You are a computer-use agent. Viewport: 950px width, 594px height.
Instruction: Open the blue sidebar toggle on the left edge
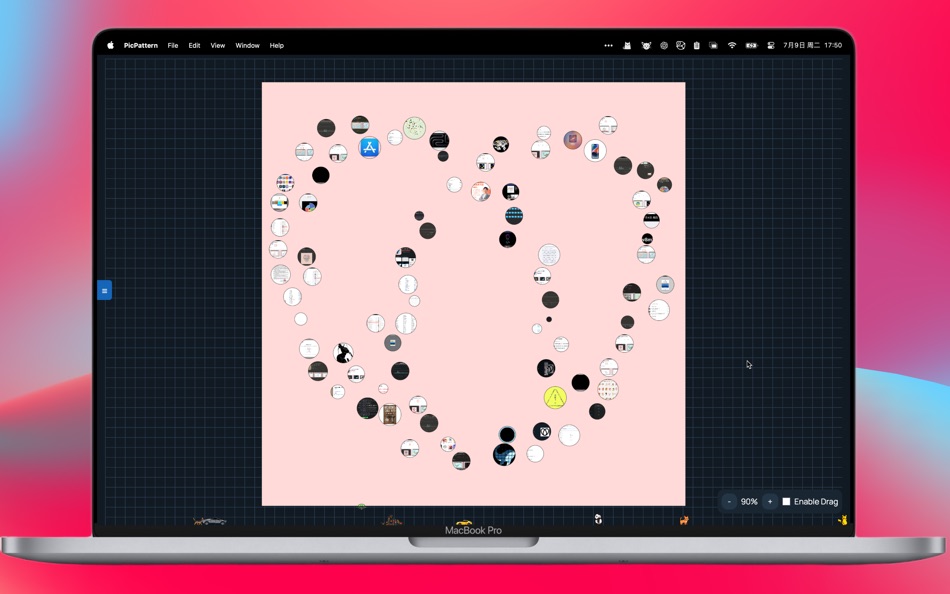click(105, 290)
